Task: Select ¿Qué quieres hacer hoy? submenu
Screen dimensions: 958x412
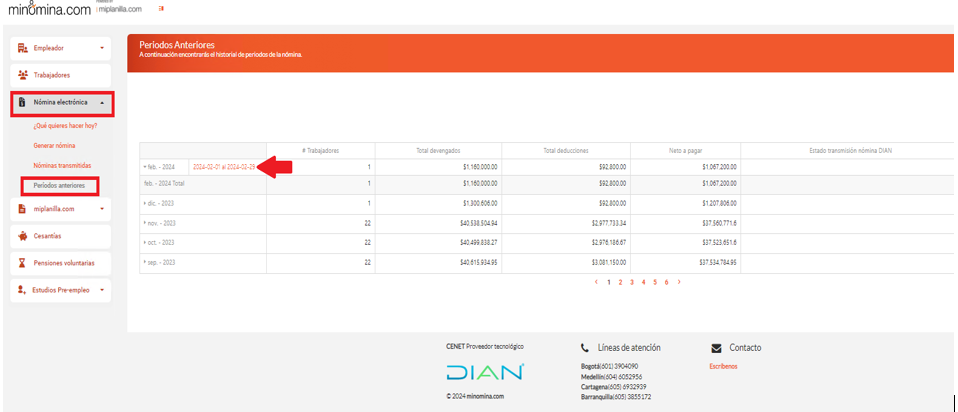Action: click(x=65, y=126)
